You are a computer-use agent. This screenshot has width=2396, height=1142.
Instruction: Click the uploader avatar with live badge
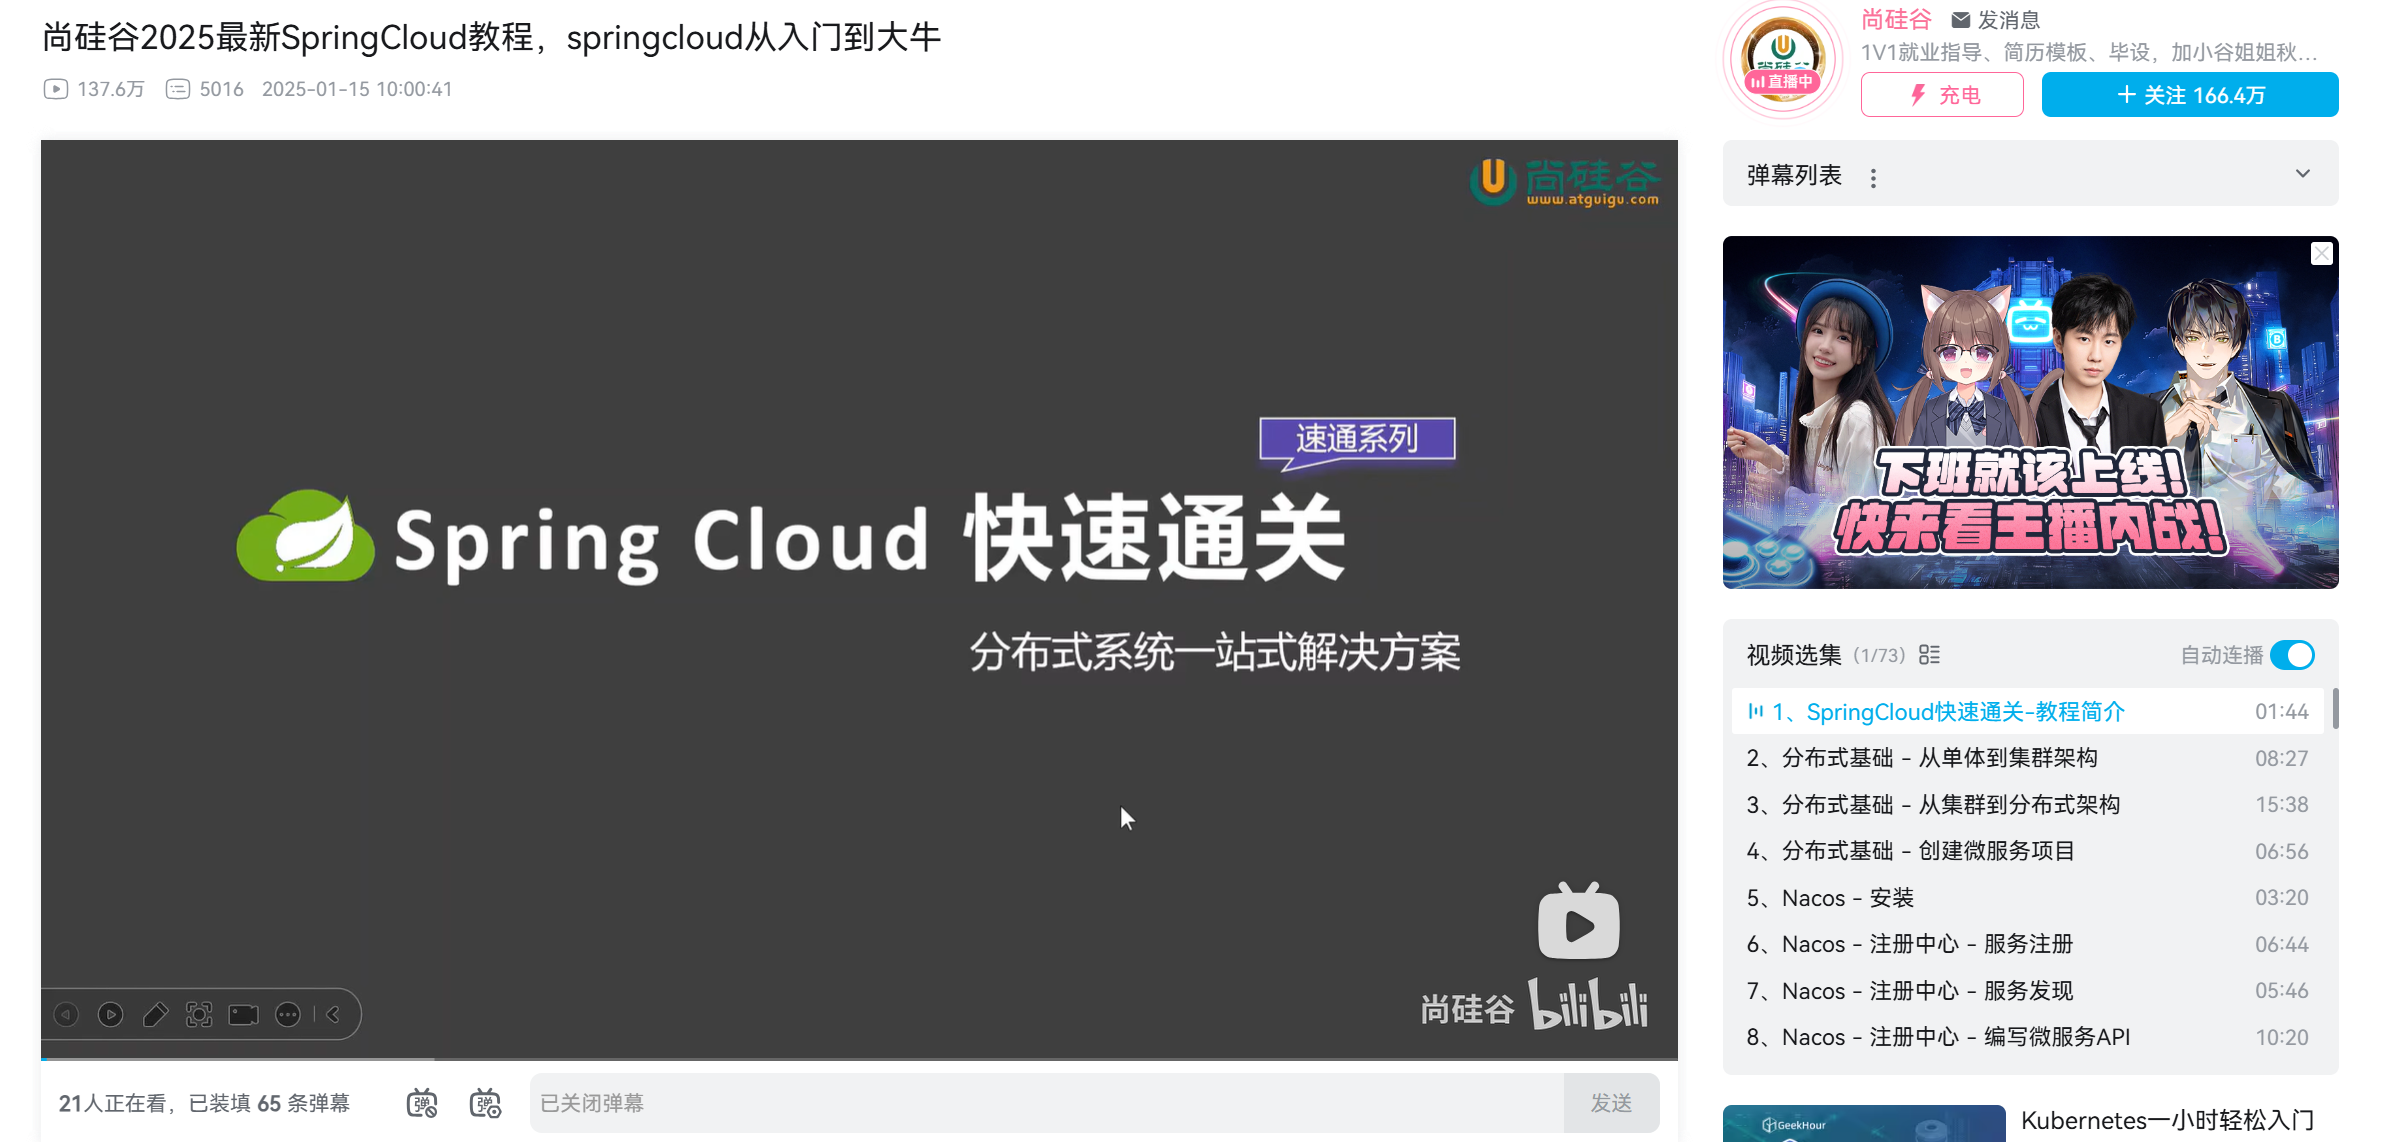pyautogui.click(x=1782, y=59)
